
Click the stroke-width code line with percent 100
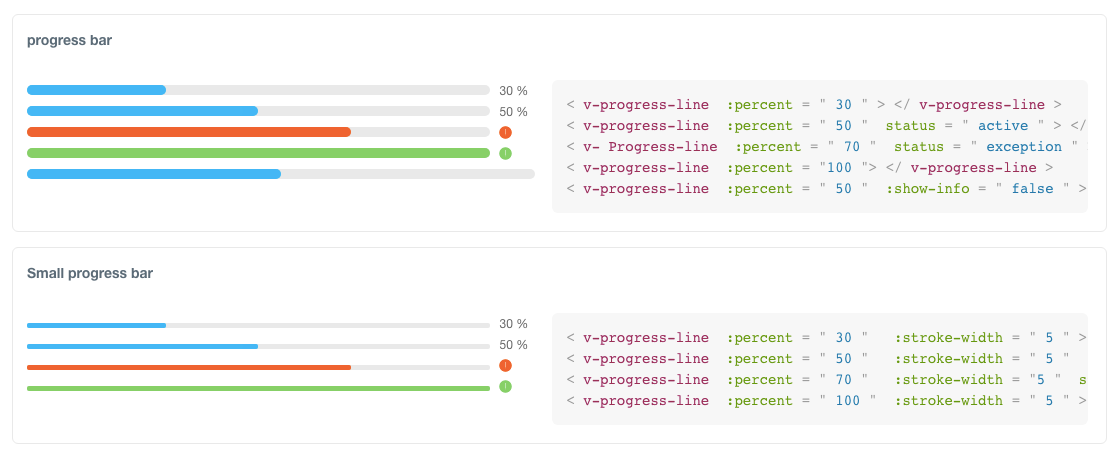coord(820,401)
